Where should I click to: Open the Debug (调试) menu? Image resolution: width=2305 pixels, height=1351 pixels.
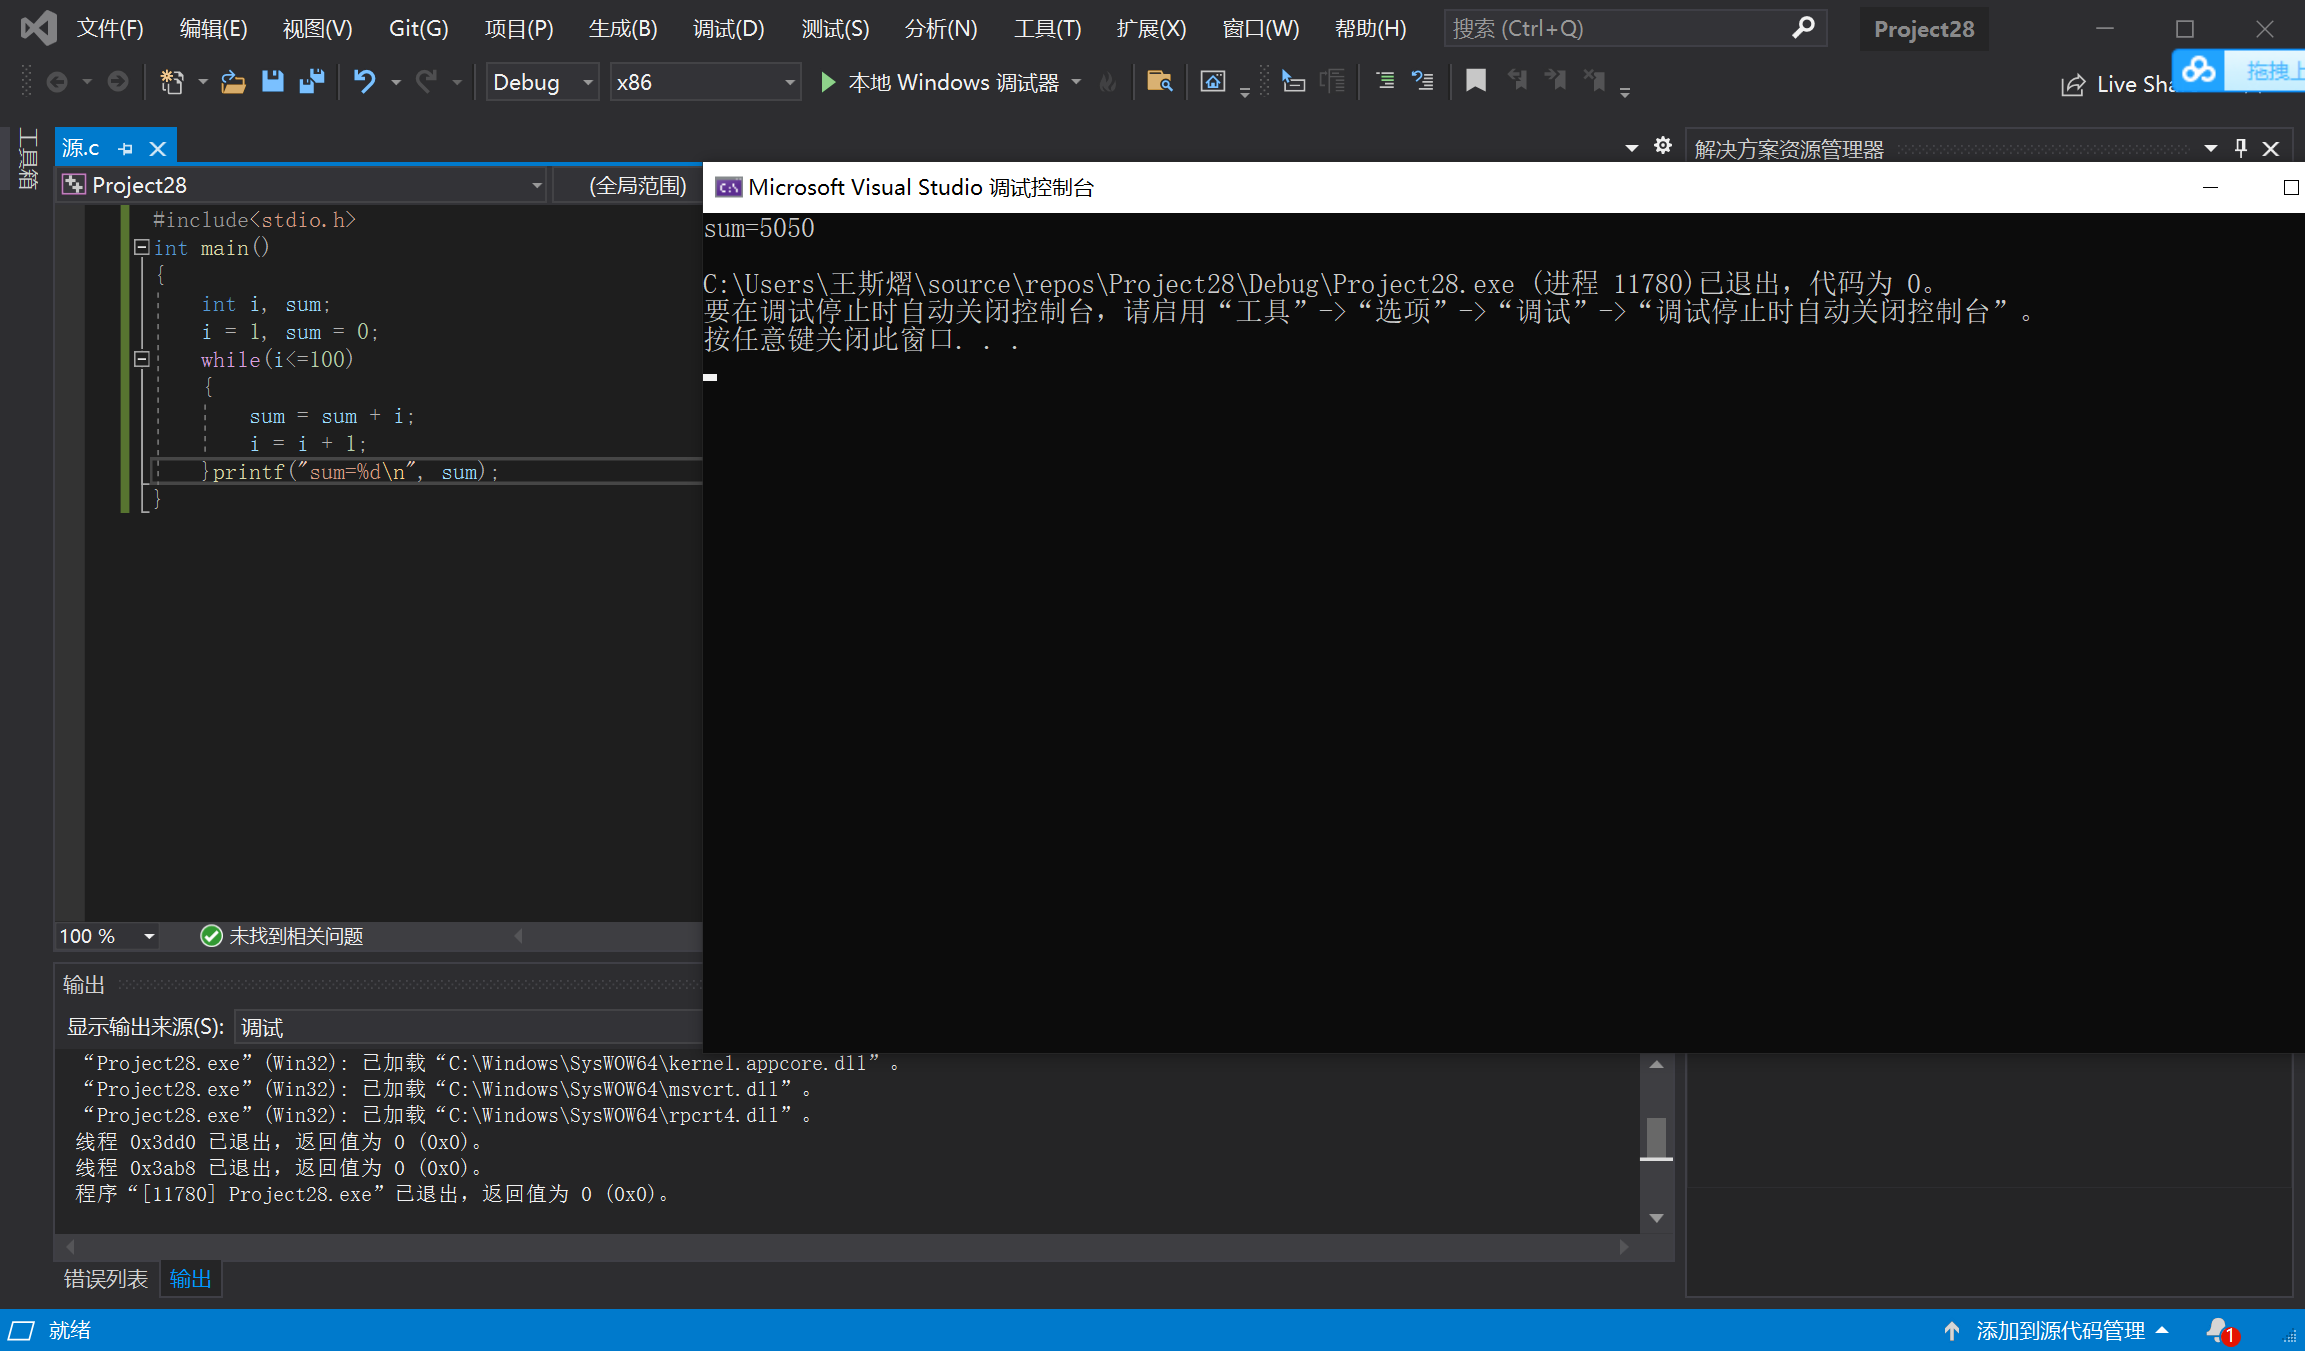click(x=728, y=28)
